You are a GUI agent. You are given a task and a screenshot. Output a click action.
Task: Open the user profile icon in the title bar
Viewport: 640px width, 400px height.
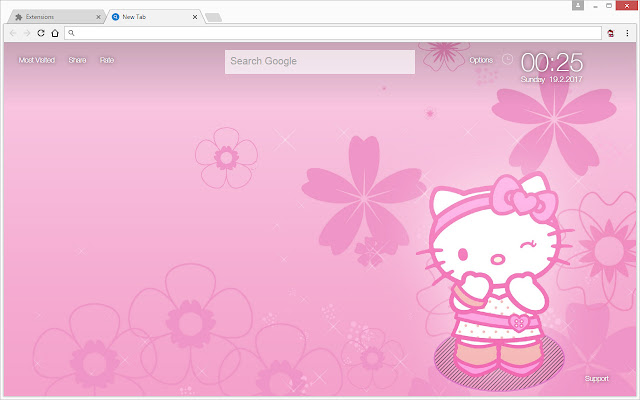pyautogui.click(x=578, y=5)
